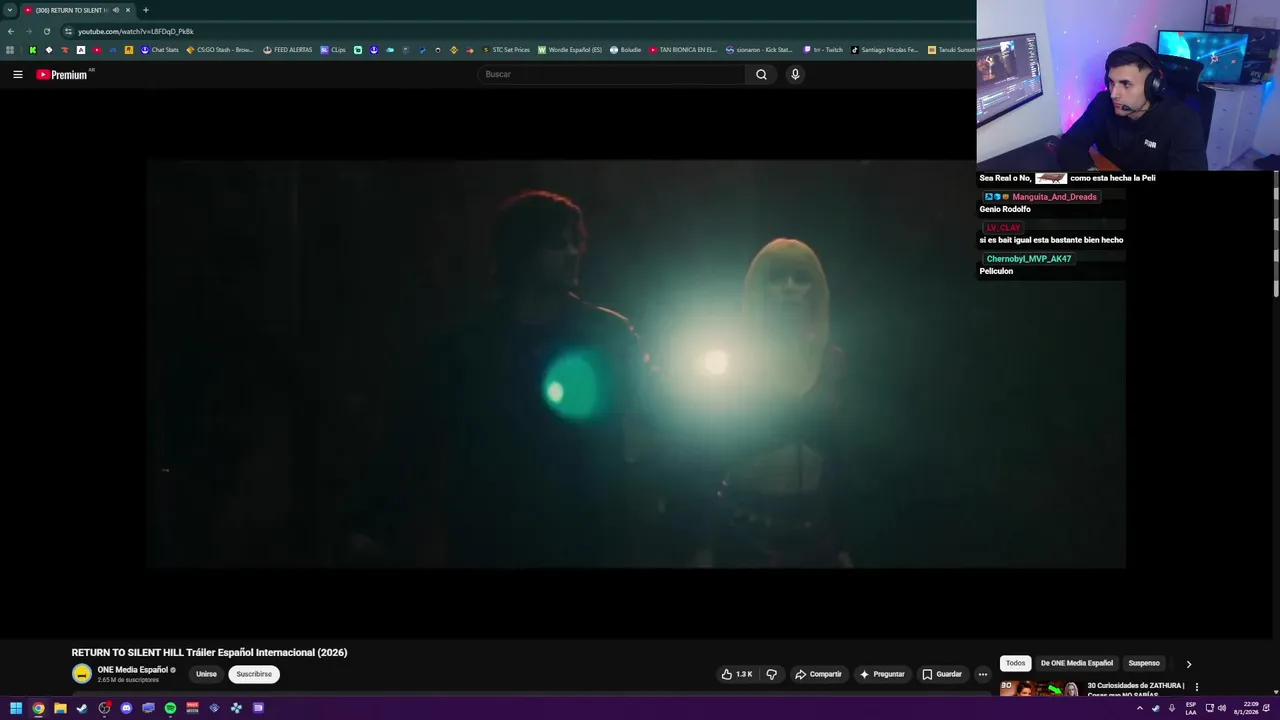Screen dimensions: 1280x720
Task: Open the browser apps grid icon
Action: pyautogui.click(x=10, y=49)
